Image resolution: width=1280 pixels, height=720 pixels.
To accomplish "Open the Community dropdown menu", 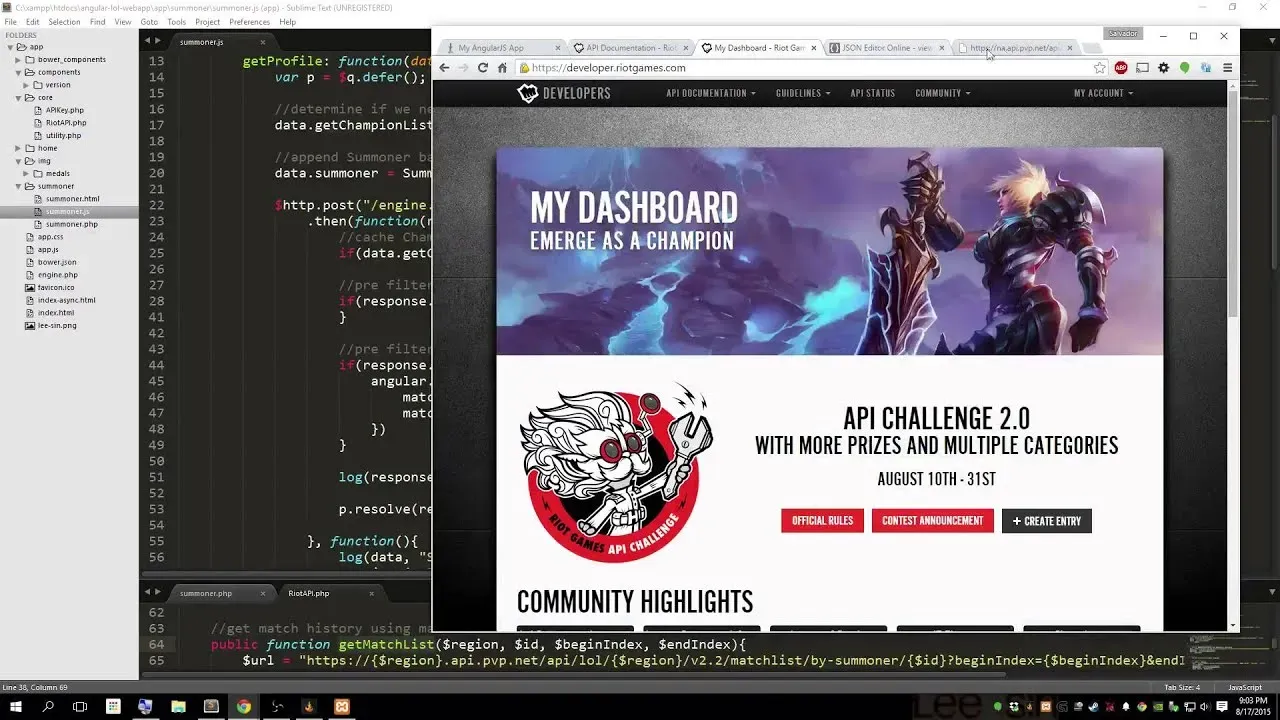I will click(943, 93).
